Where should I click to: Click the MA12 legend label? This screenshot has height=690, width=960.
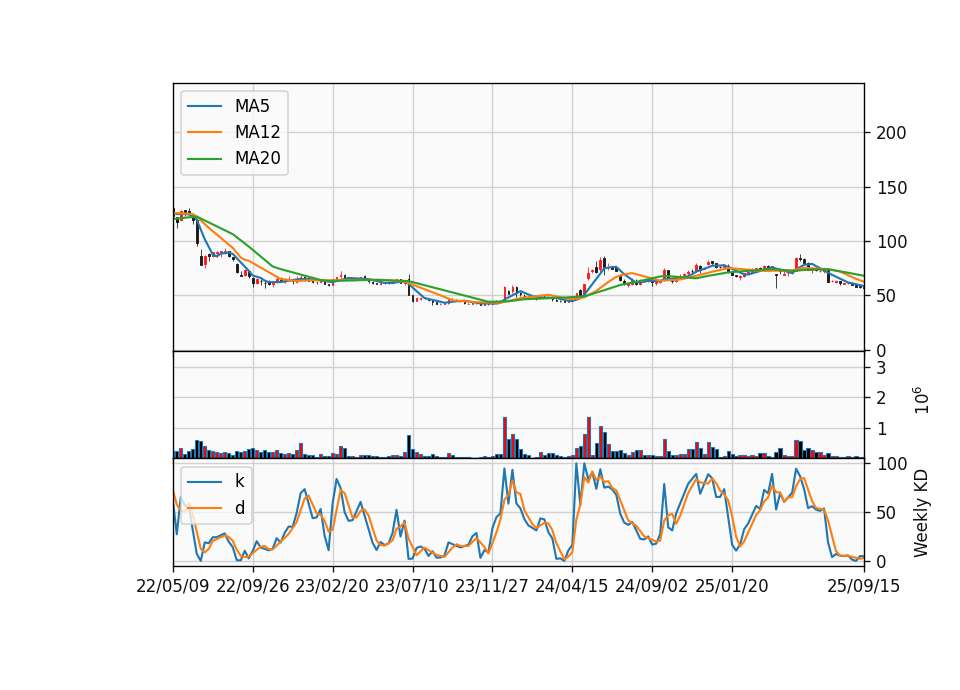click(257, 132)
